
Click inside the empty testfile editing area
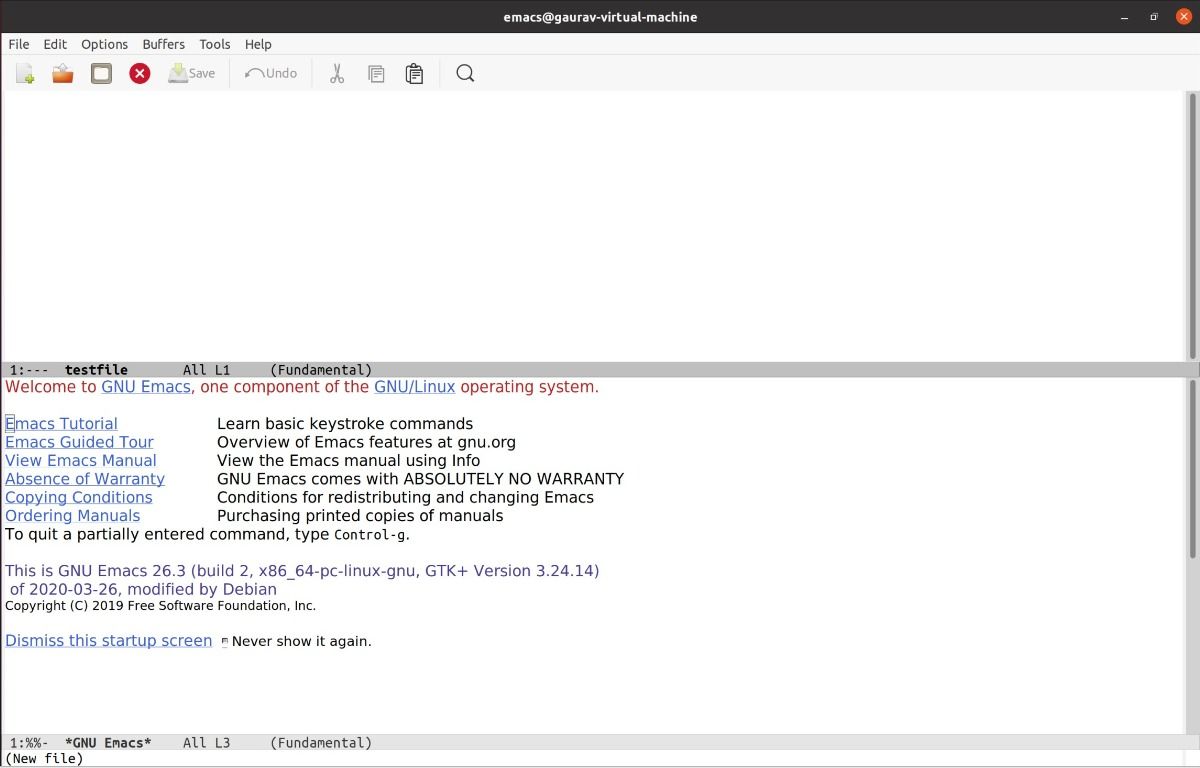[592, 226]
